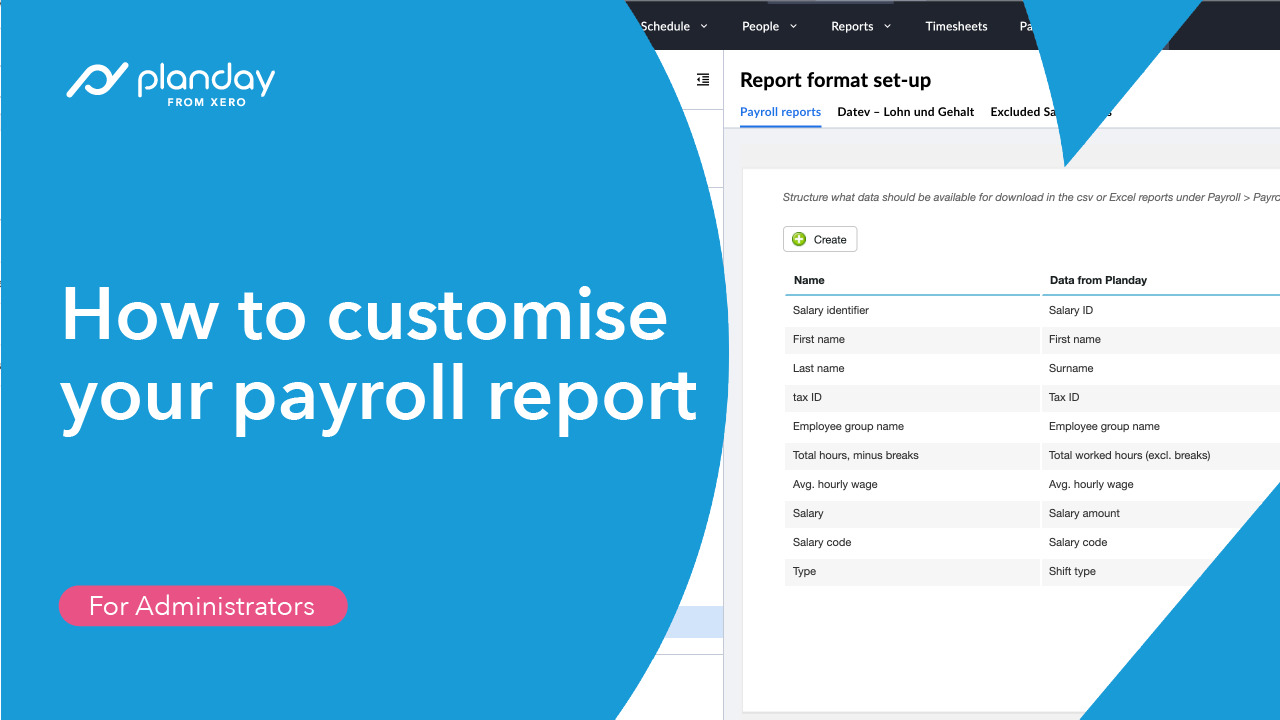Expand the Reports dropdown chevron

887,27
